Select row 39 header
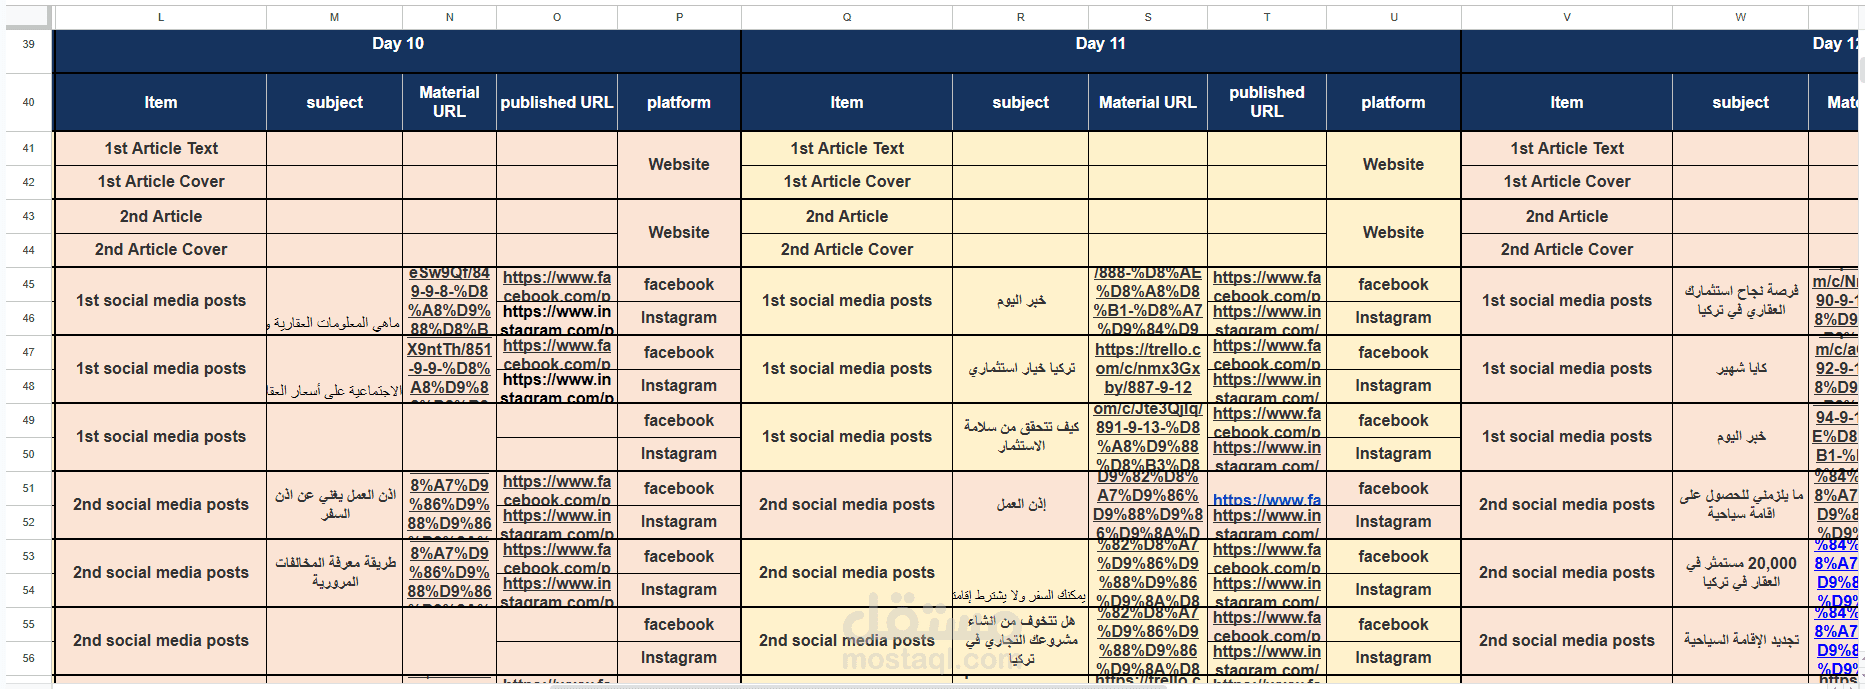Viewport: 1865px width, 689px height. pyautogui.click(x=28, y=44)
